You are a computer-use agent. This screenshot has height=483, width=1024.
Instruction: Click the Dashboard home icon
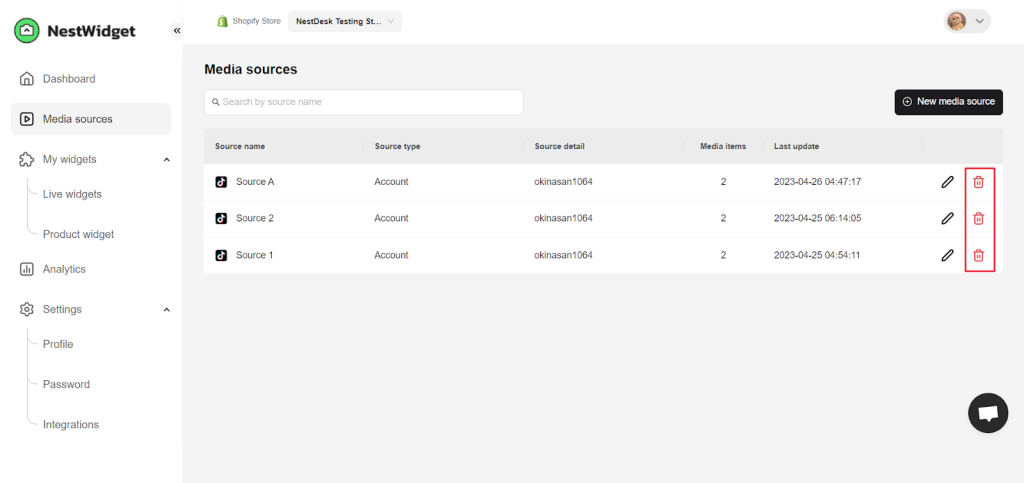tap(27, 79)
